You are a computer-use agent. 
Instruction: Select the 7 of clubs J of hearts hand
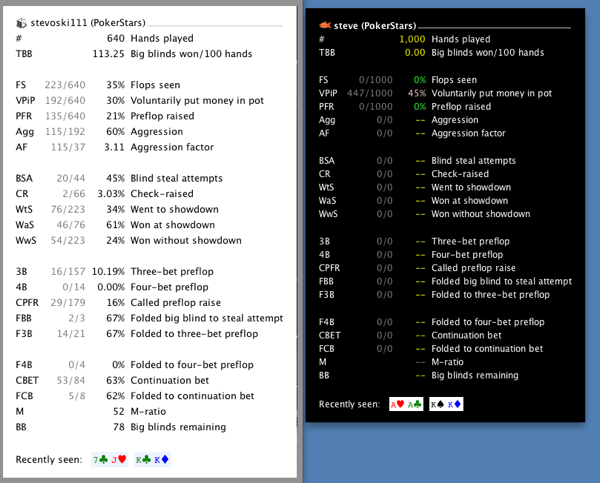[109, 459]
